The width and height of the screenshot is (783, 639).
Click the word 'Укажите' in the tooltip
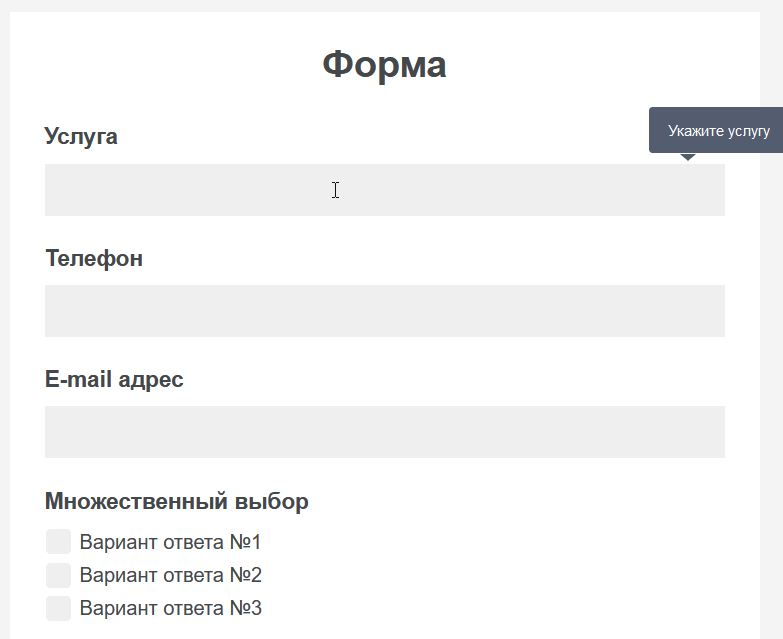point(693,131)
